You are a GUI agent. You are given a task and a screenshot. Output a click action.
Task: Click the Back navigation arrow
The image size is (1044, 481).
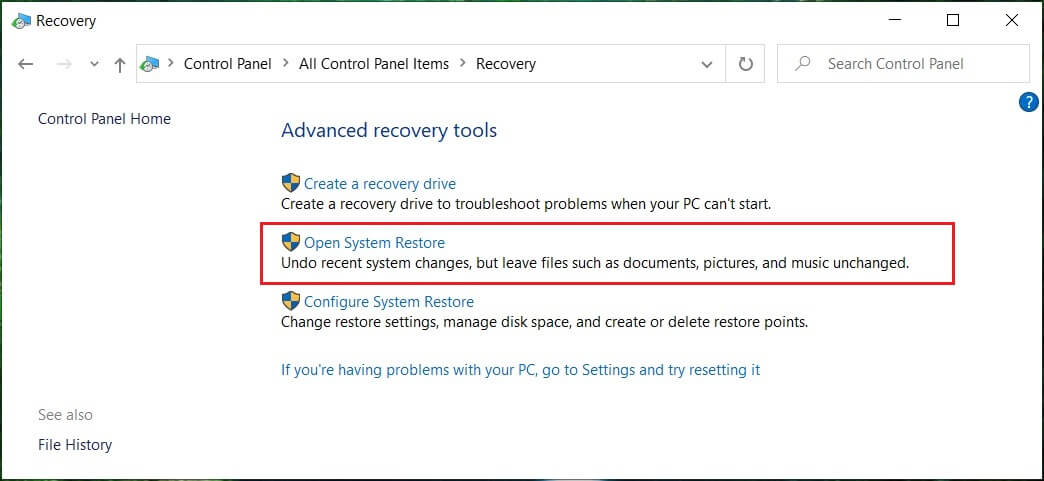[x=26, y=64]
